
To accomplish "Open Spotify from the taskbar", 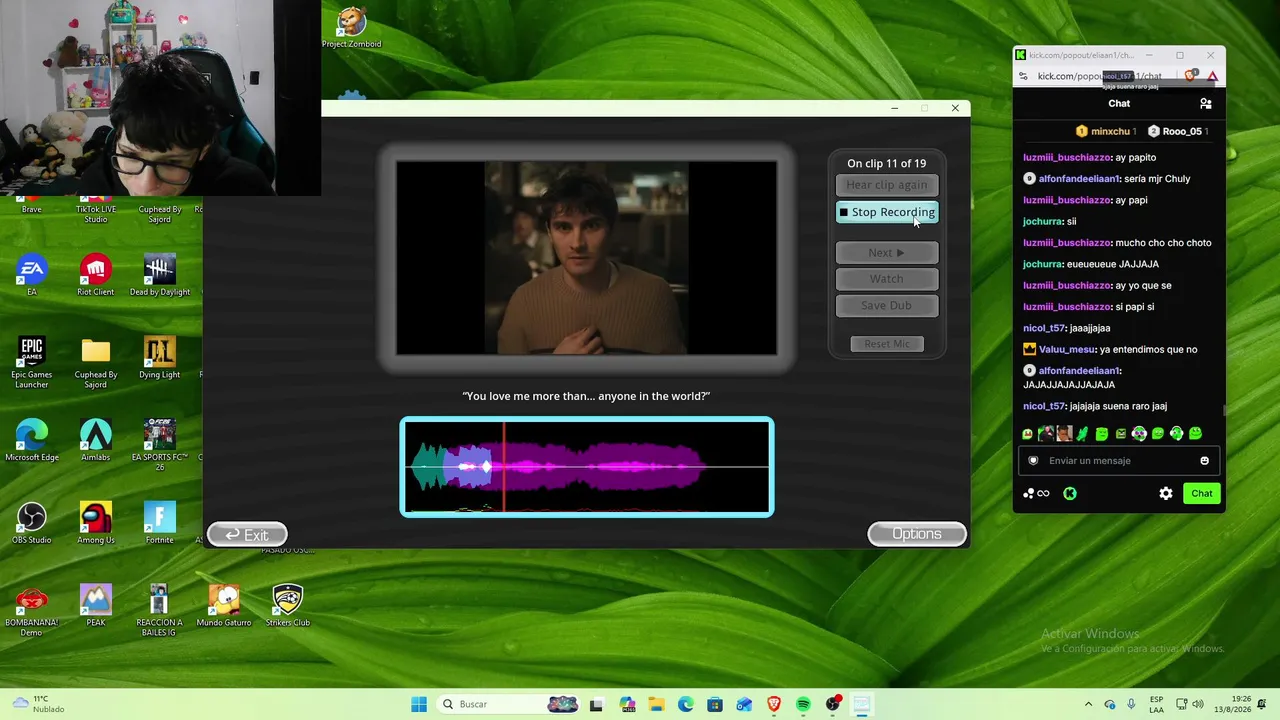I will 803,704.
